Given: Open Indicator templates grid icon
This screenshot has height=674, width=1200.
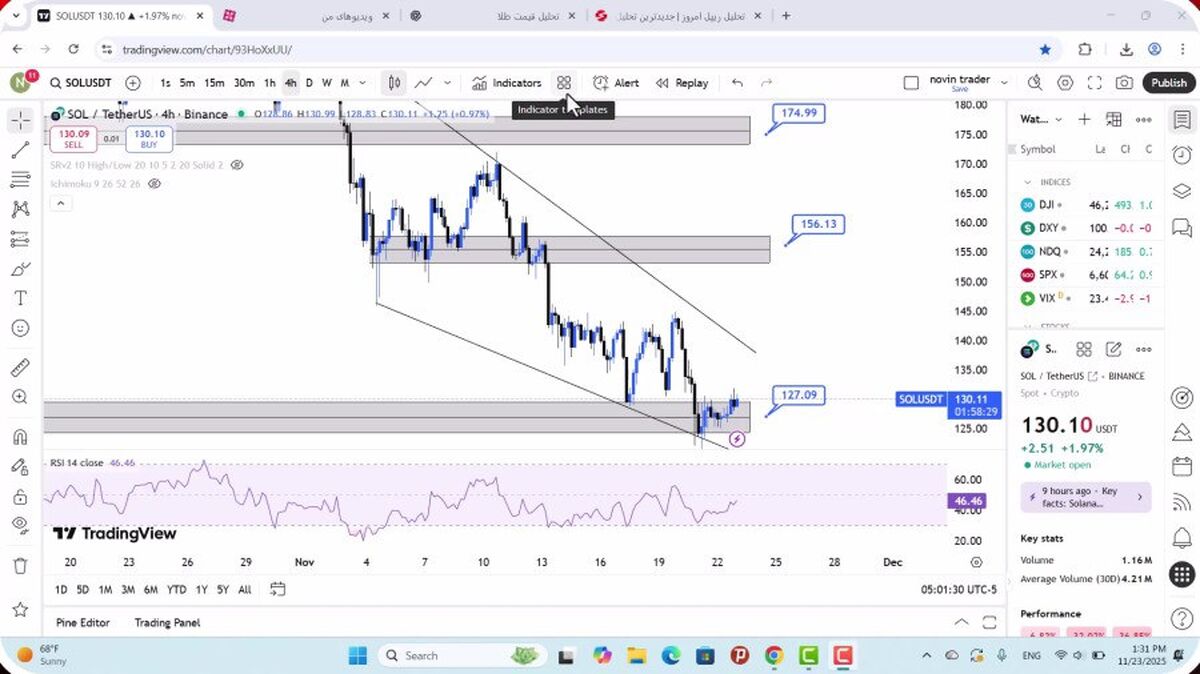Looking at the screenshot, I should click(x=564, y=83).
